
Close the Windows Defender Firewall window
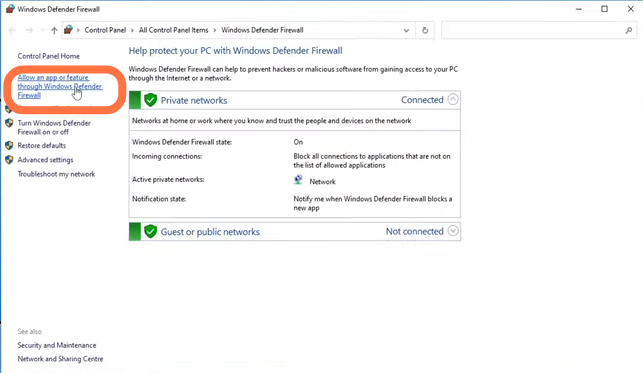pyautogui.click(x=631, y=9)
